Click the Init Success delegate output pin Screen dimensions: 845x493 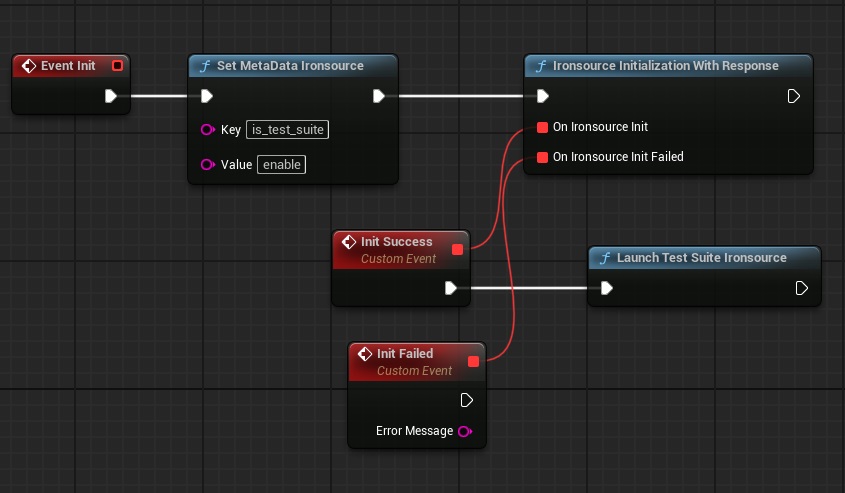tap(458, 249)
